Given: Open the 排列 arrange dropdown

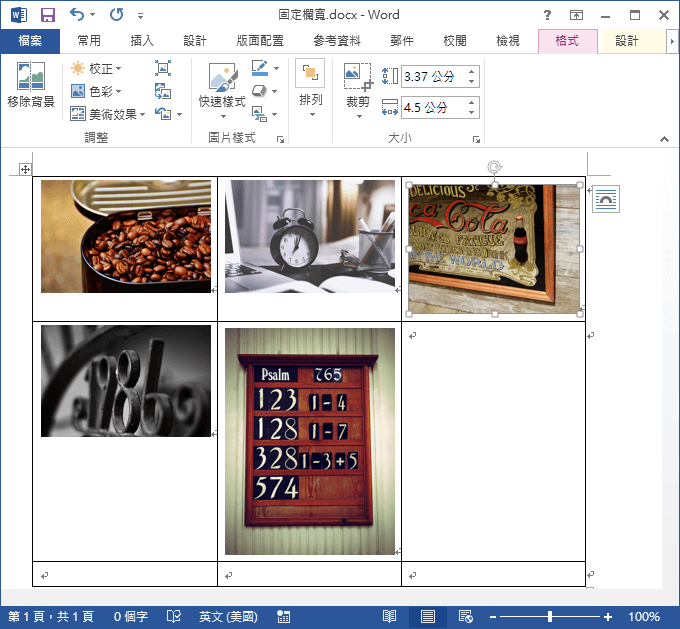Looking at the screenshot, I should (311, 88).
